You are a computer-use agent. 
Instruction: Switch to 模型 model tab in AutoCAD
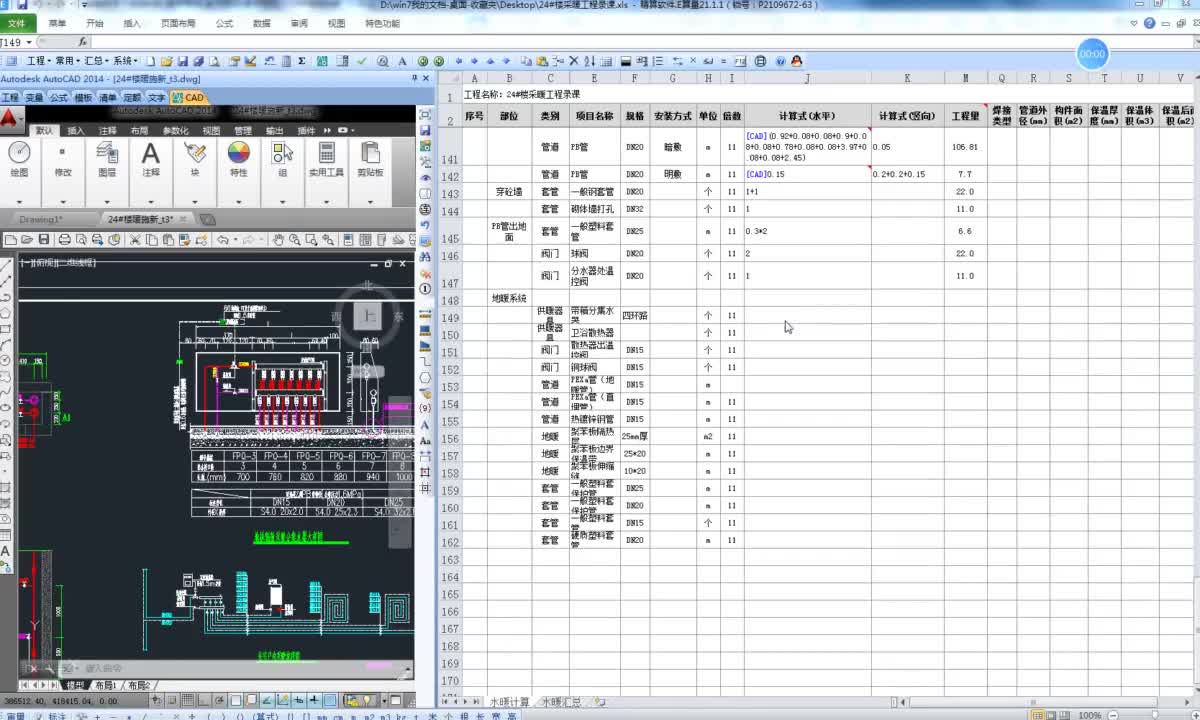[76, 685]
